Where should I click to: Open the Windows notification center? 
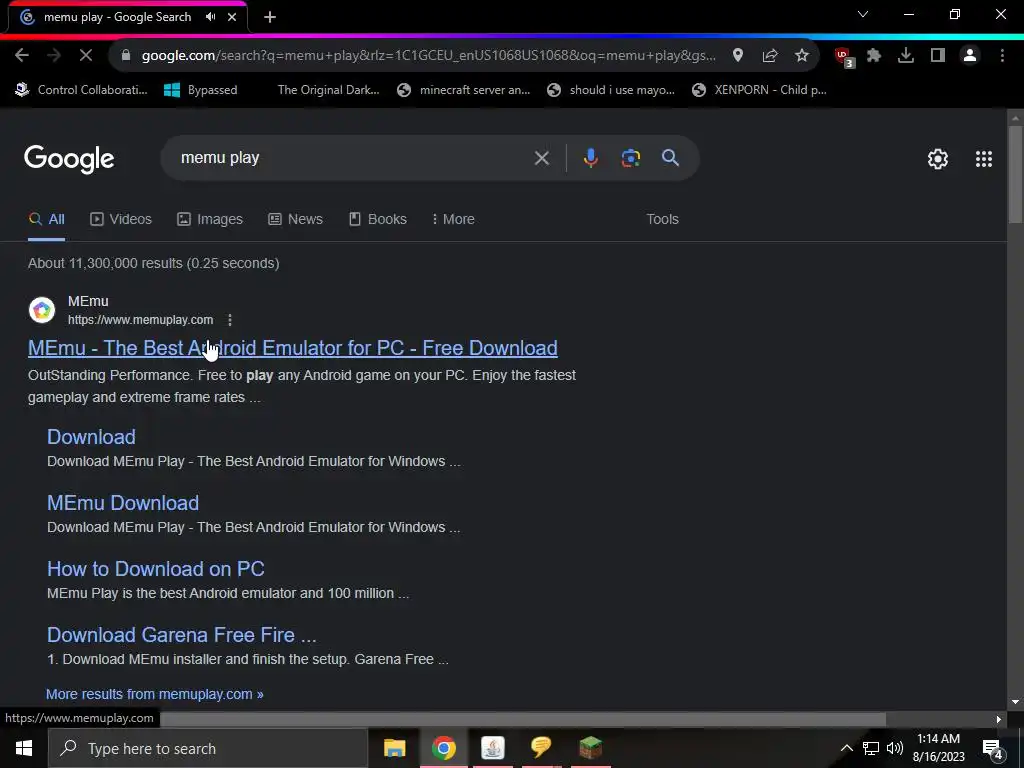pos(993,749)
